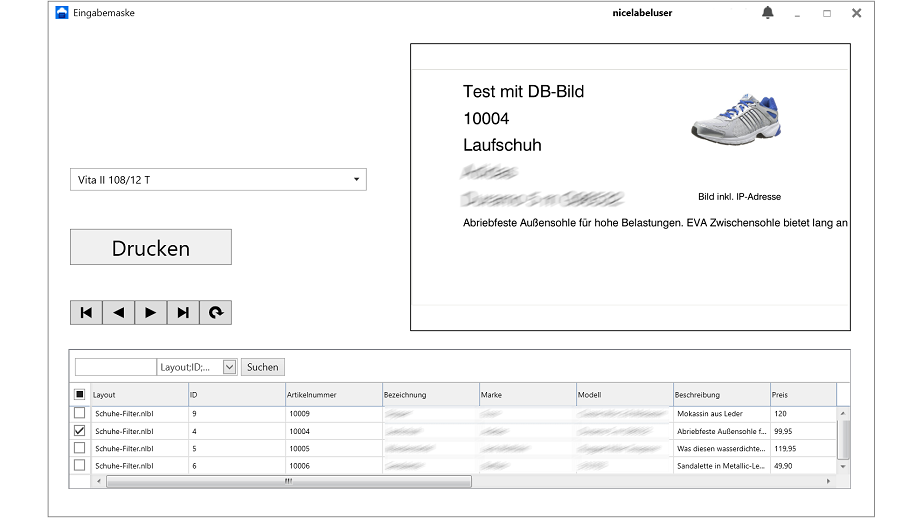Check the row with Artikelnummer 10009
The height and width of the screenshot is (518, 923).
pos(80,413)
